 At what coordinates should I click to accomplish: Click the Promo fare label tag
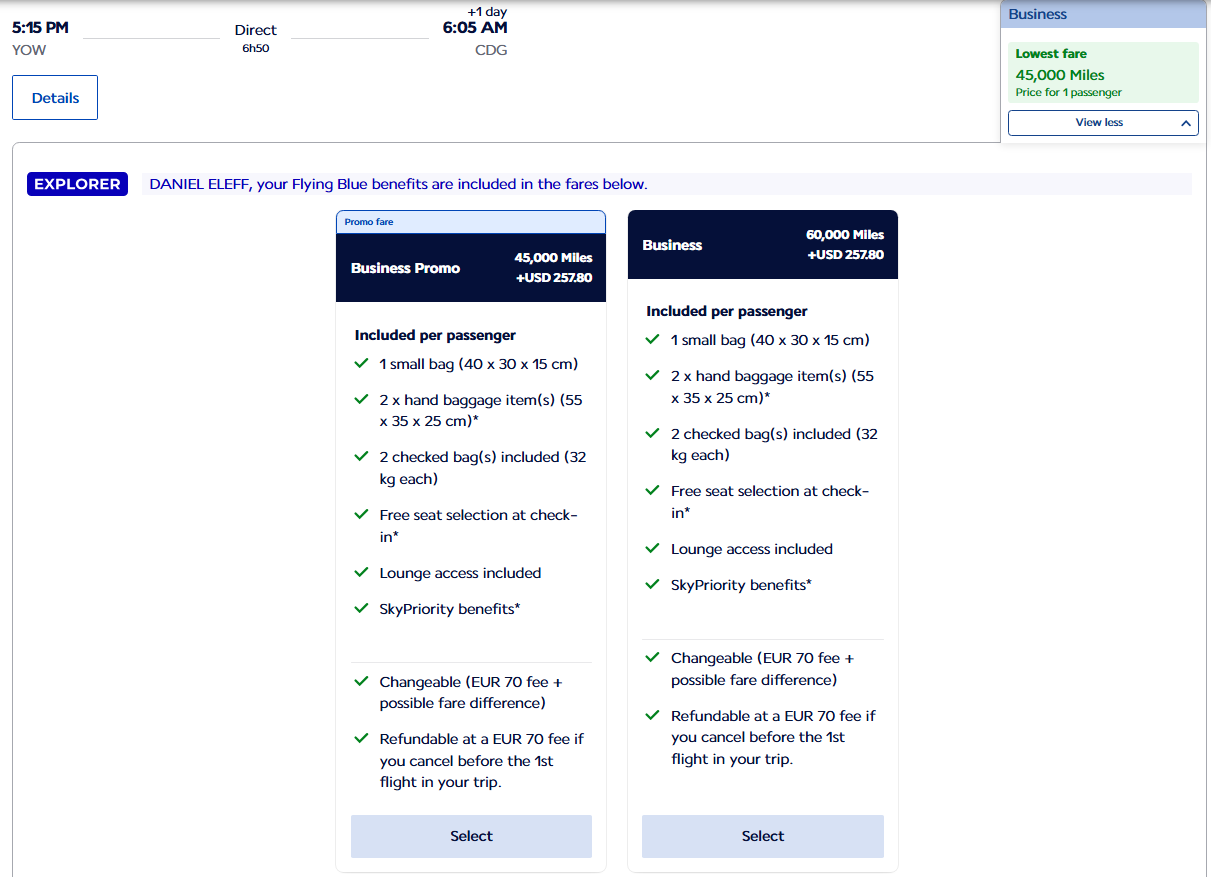(369, 222)
